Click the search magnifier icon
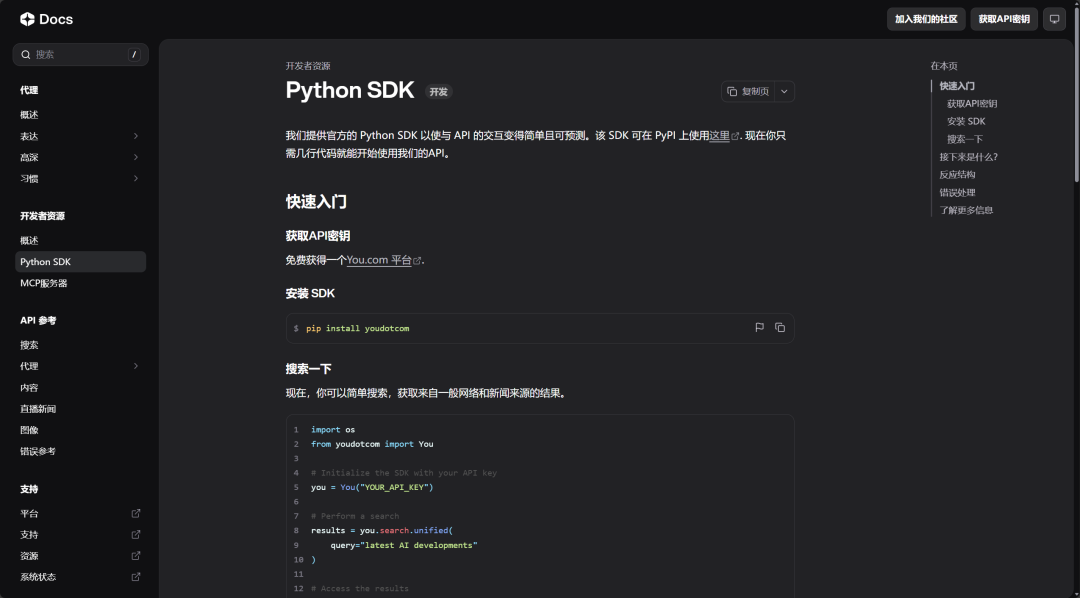The width and height of the screenshot is (1080, 598). [x=25, y=54]
